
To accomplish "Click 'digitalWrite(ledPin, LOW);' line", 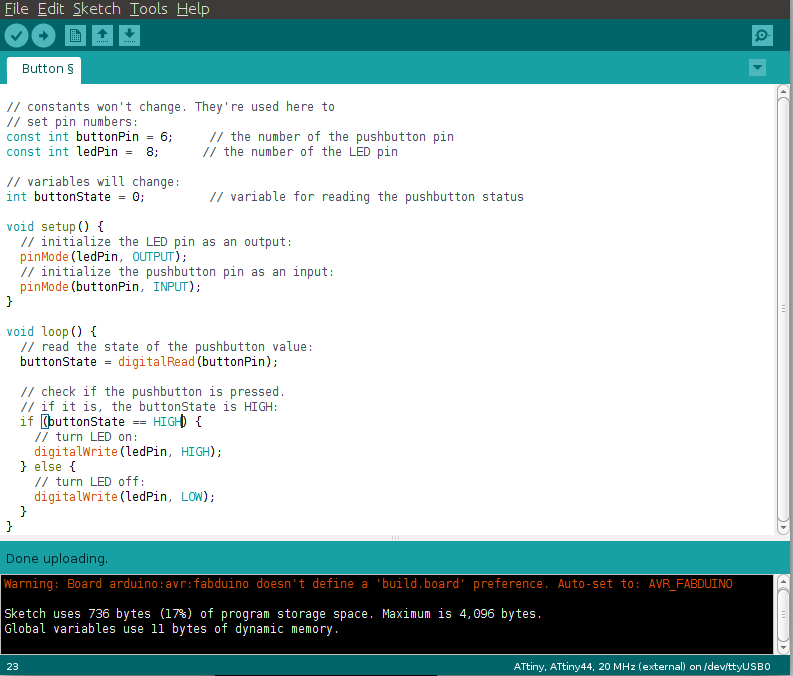I will (x=124, y=497).
